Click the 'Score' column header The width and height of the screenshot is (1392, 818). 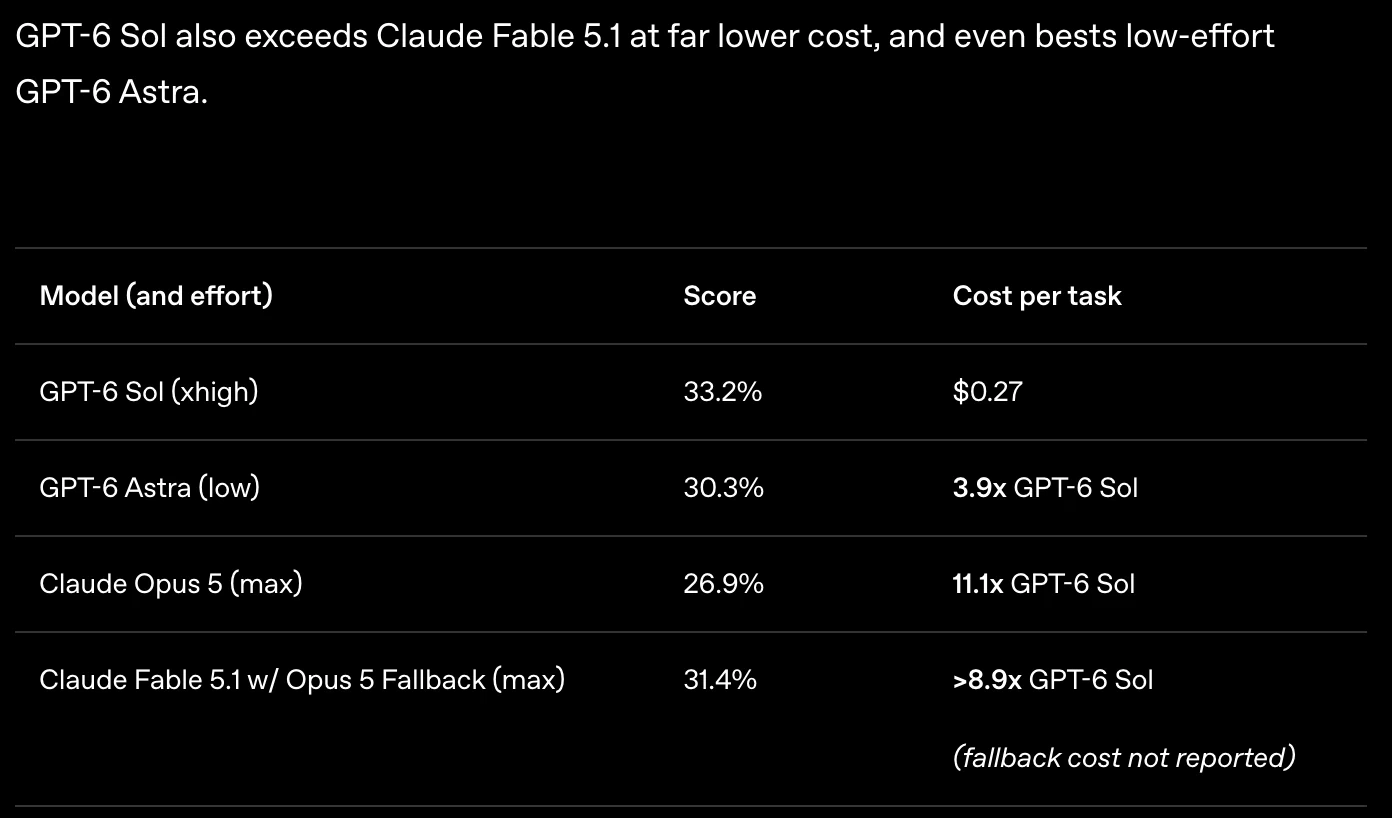pos(720,296)
